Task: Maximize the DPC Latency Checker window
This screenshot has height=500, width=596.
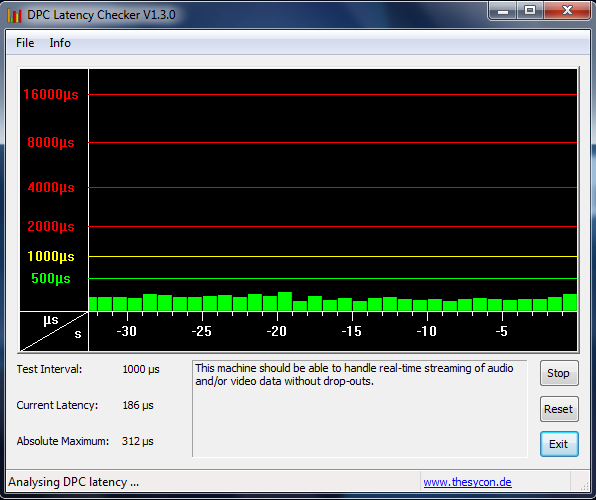Action: tap(530, 11)
